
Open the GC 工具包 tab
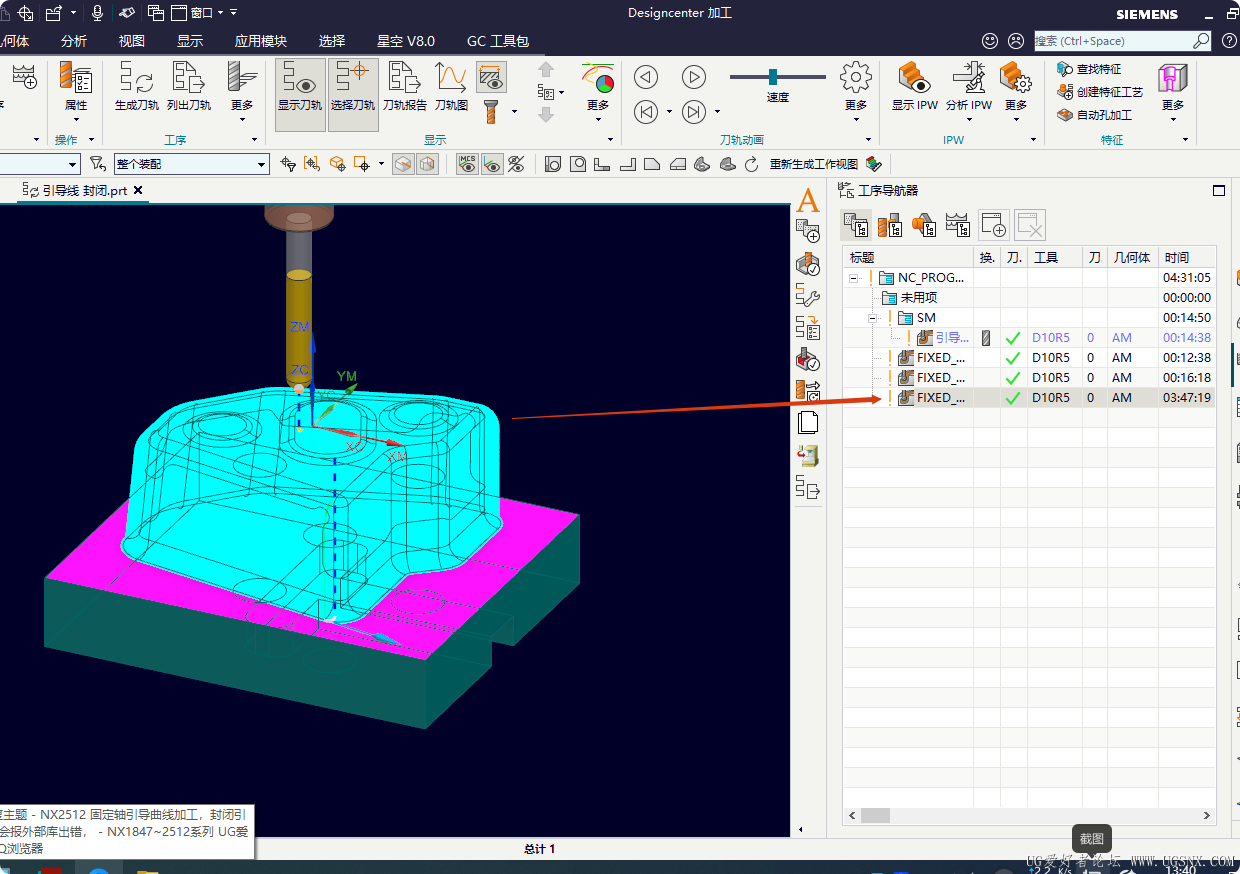[x=498, y=41]
